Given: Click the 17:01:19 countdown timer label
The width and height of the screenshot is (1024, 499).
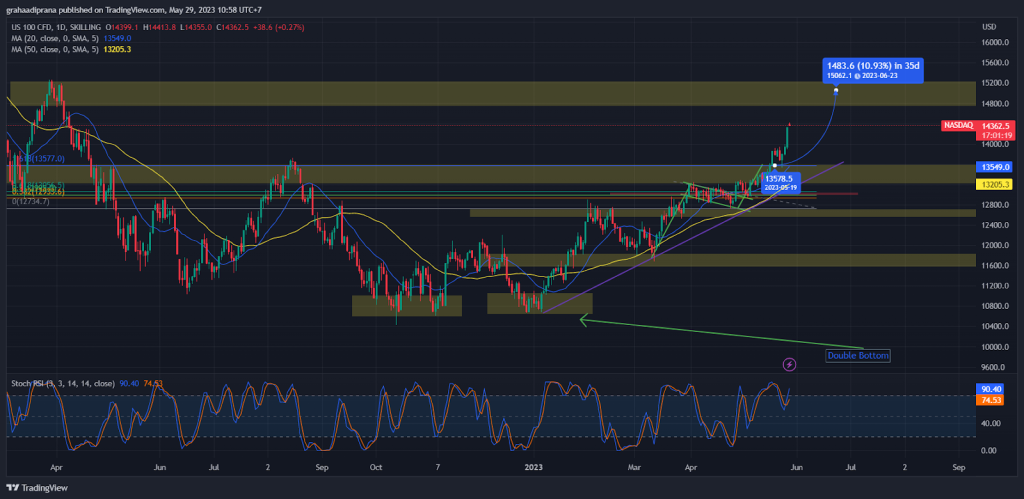Looking at the screenshot, I should coord(995,135).
